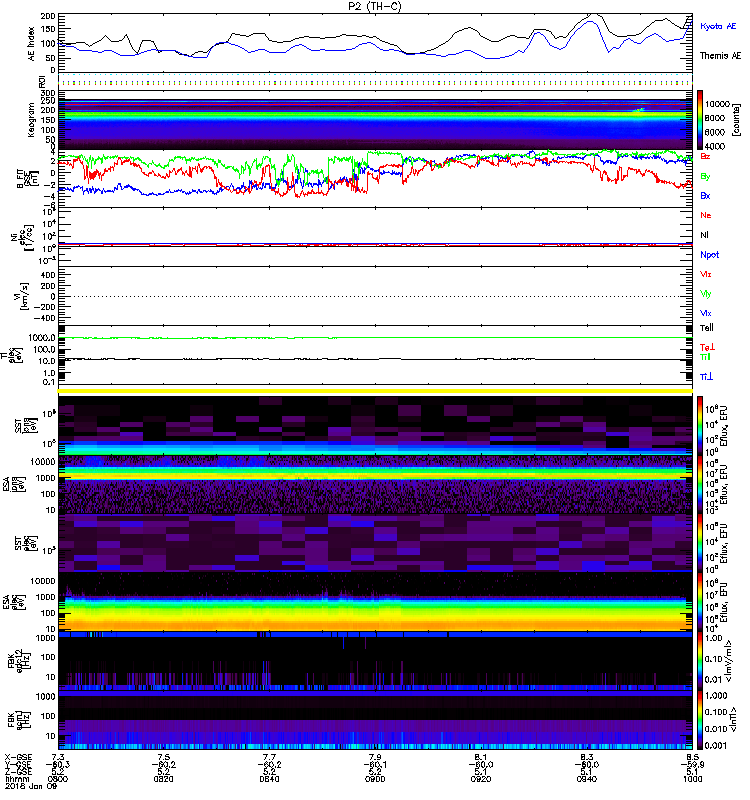Click the ESA electron spectrogram panel
Viewport: 750px width, 800px height.
tap(375, 602)
